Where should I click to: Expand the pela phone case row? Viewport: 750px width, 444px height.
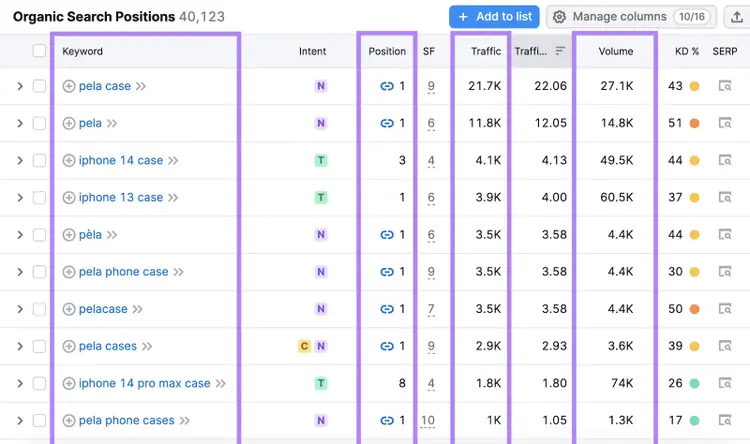point(20,272)
